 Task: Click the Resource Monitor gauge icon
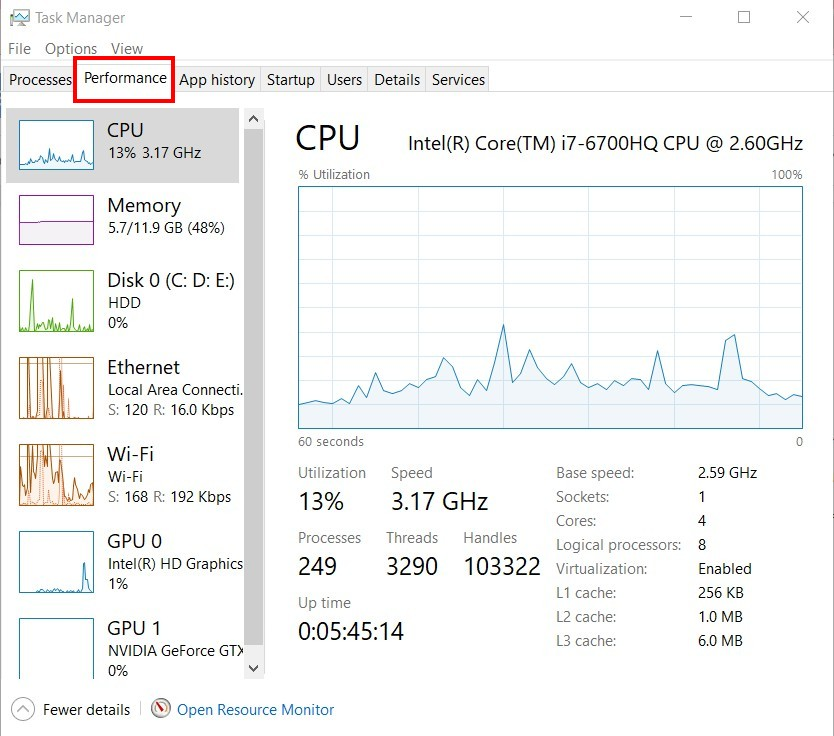pyautogui.click(x=161, y=708)
